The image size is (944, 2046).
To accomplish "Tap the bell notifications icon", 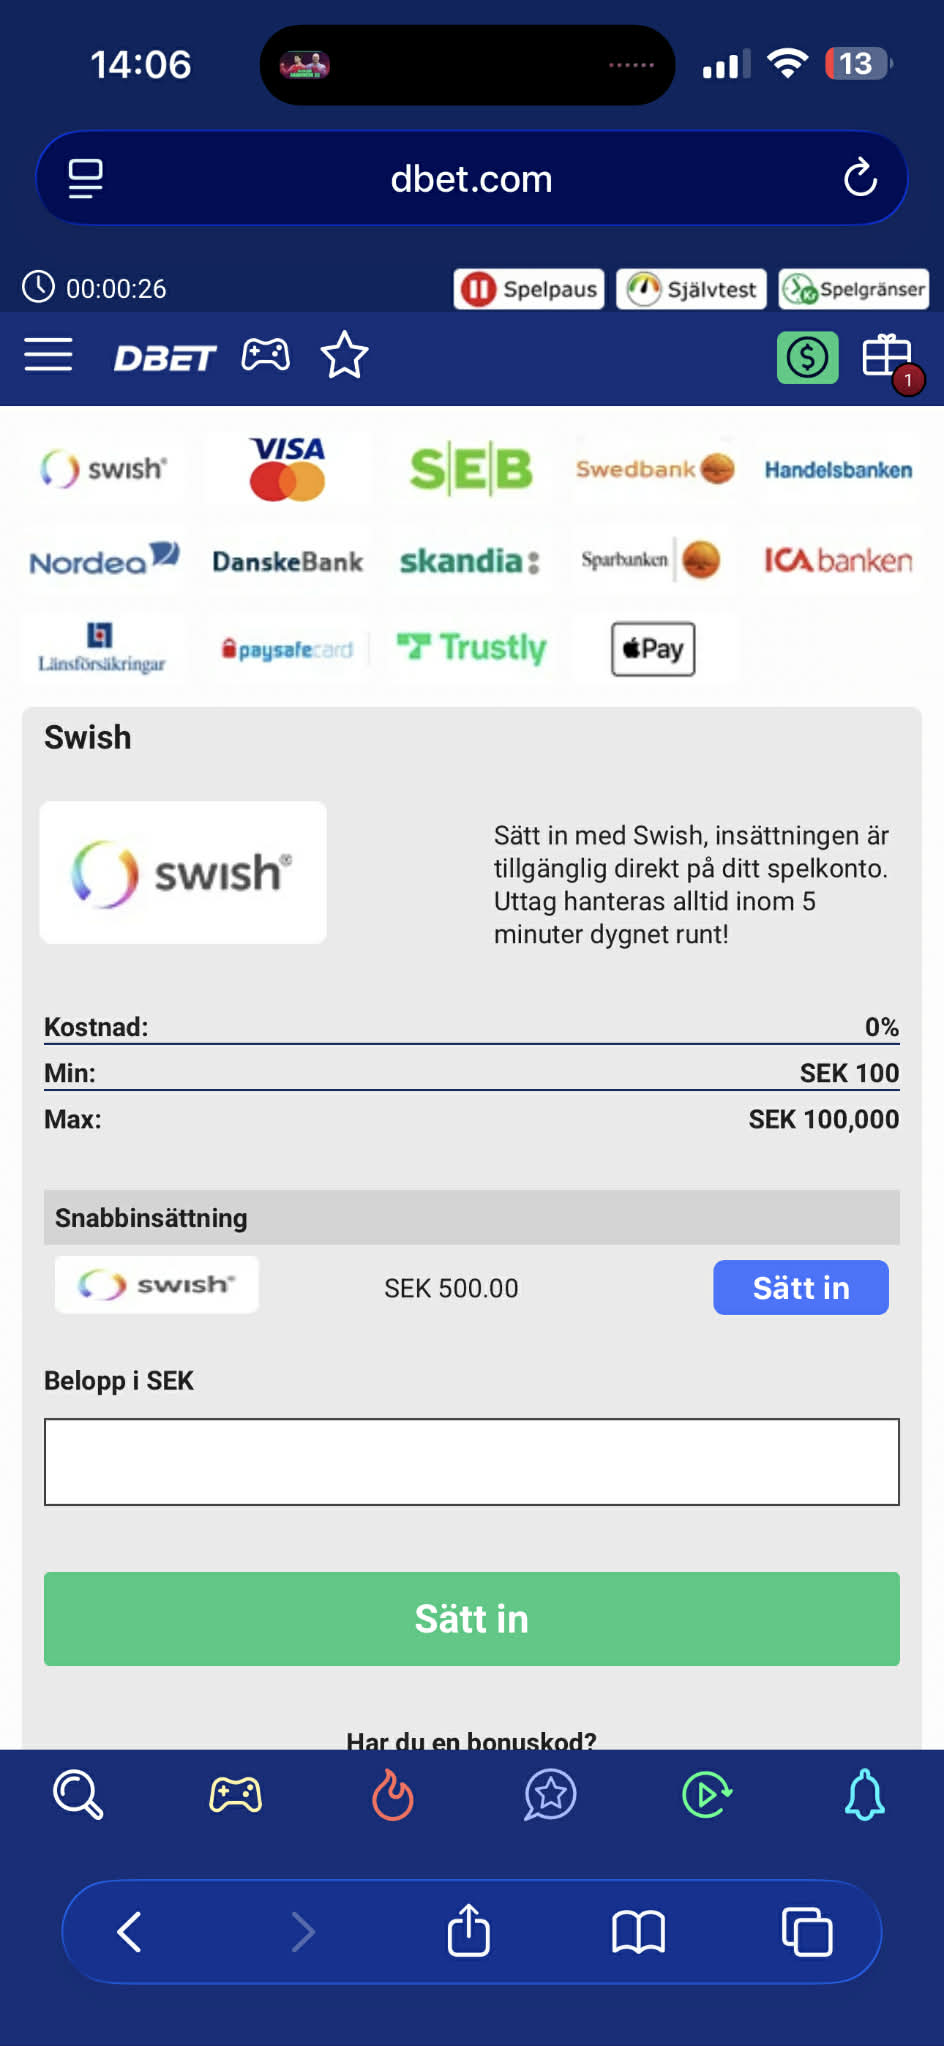I will pyautogui.click(x=864, y=1795).
